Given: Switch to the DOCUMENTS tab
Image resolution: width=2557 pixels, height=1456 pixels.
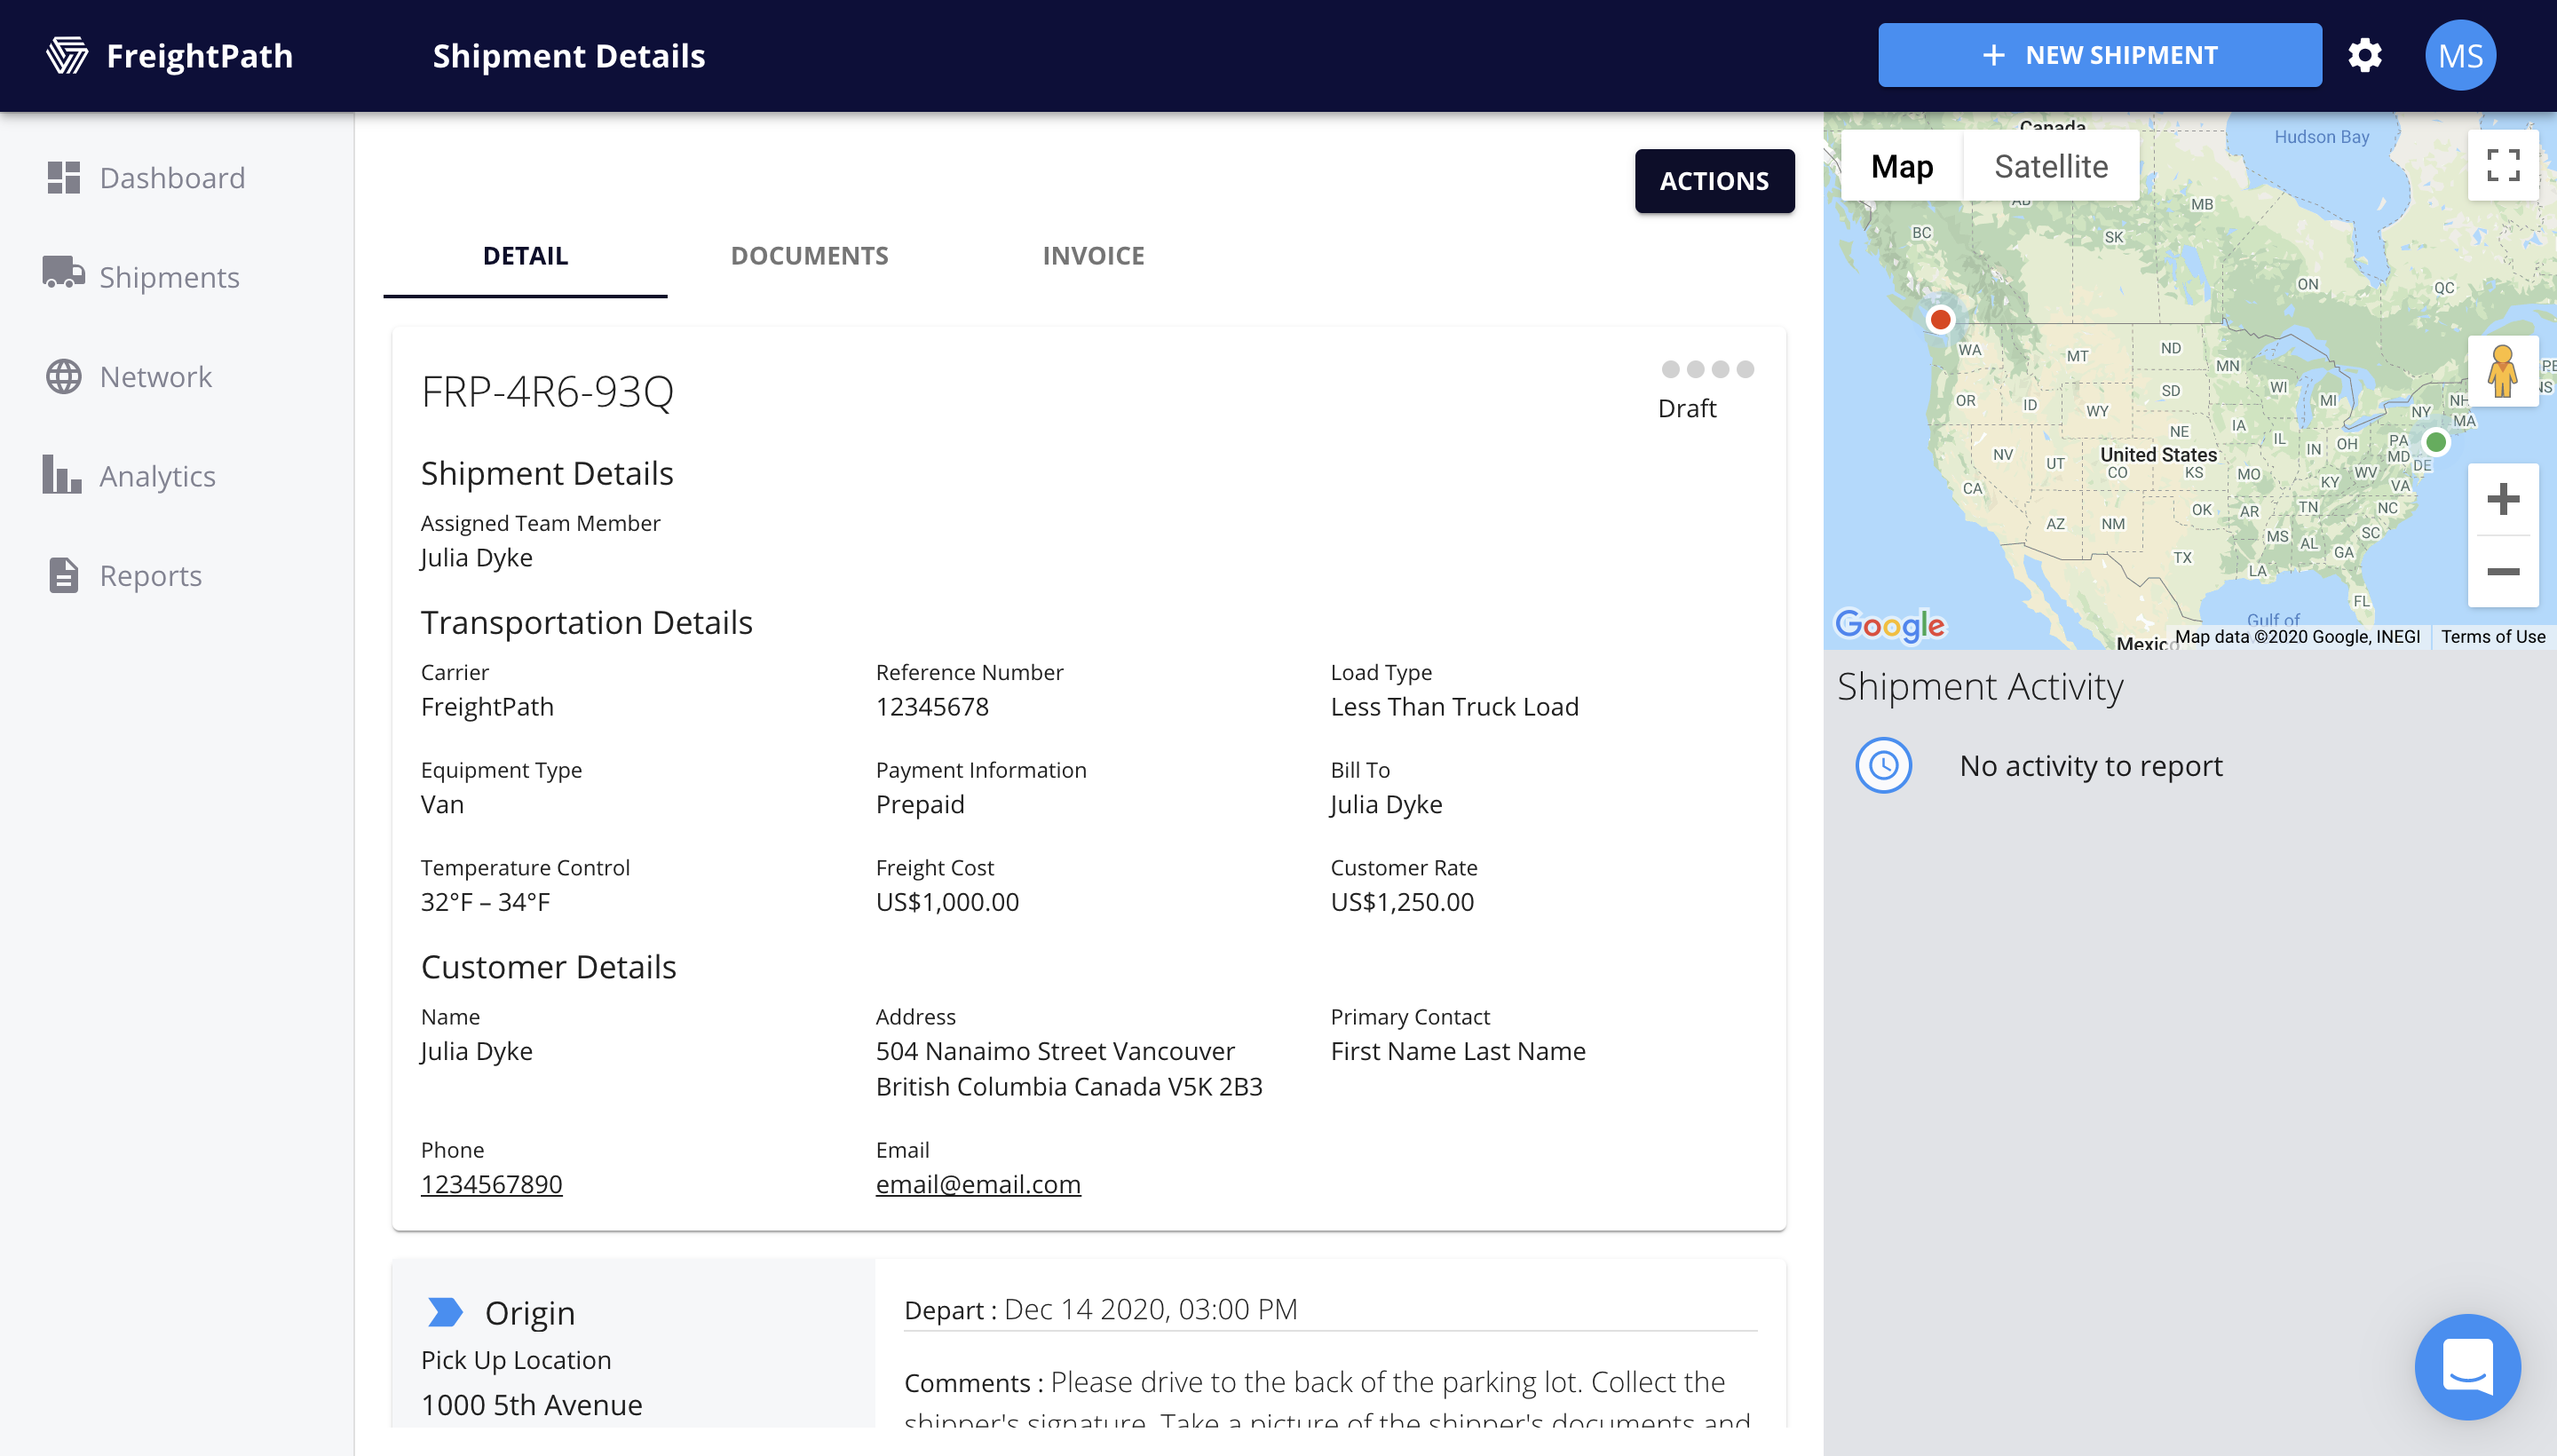Looking at the screenshot, I should [809, 256].
